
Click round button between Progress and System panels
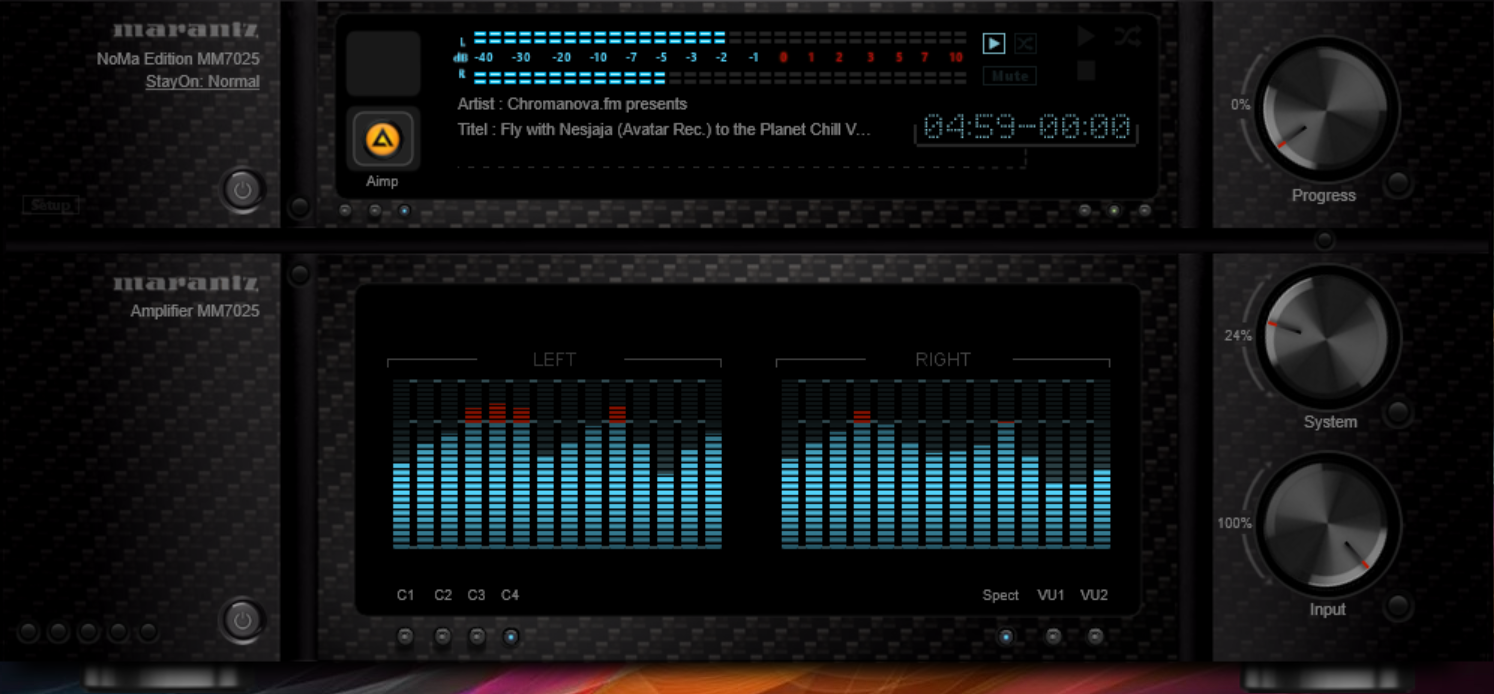(1324, 241)
